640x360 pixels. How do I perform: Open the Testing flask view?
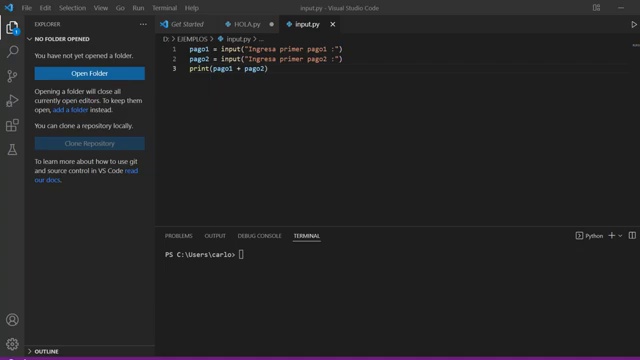coord(12,149)
